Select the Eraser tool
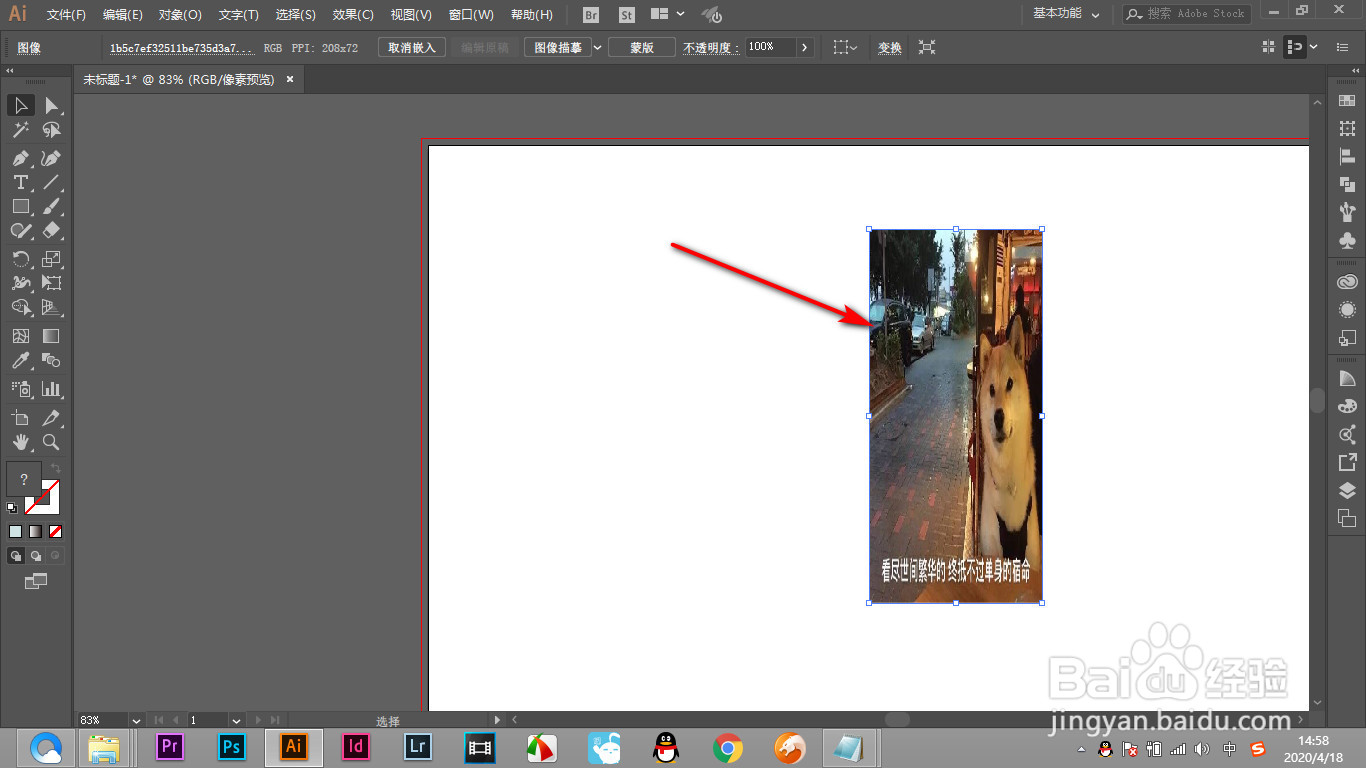 pos(51,230)
